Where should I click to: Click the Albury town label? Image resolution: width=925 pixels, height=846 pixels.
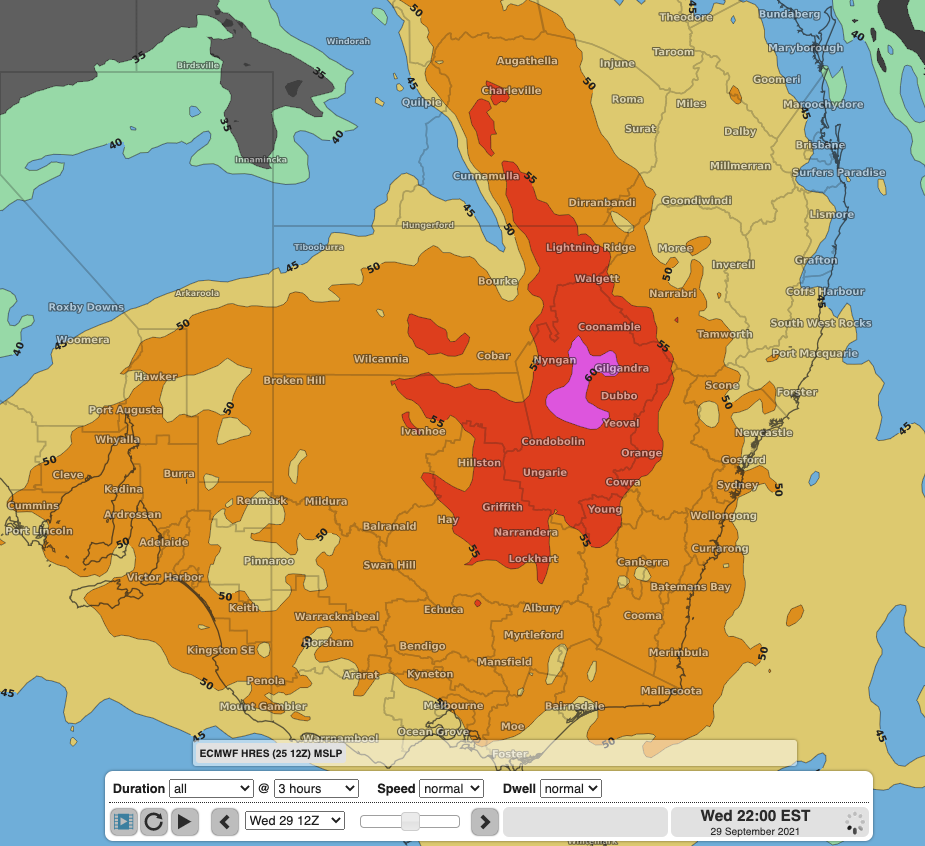pos(542,608)
